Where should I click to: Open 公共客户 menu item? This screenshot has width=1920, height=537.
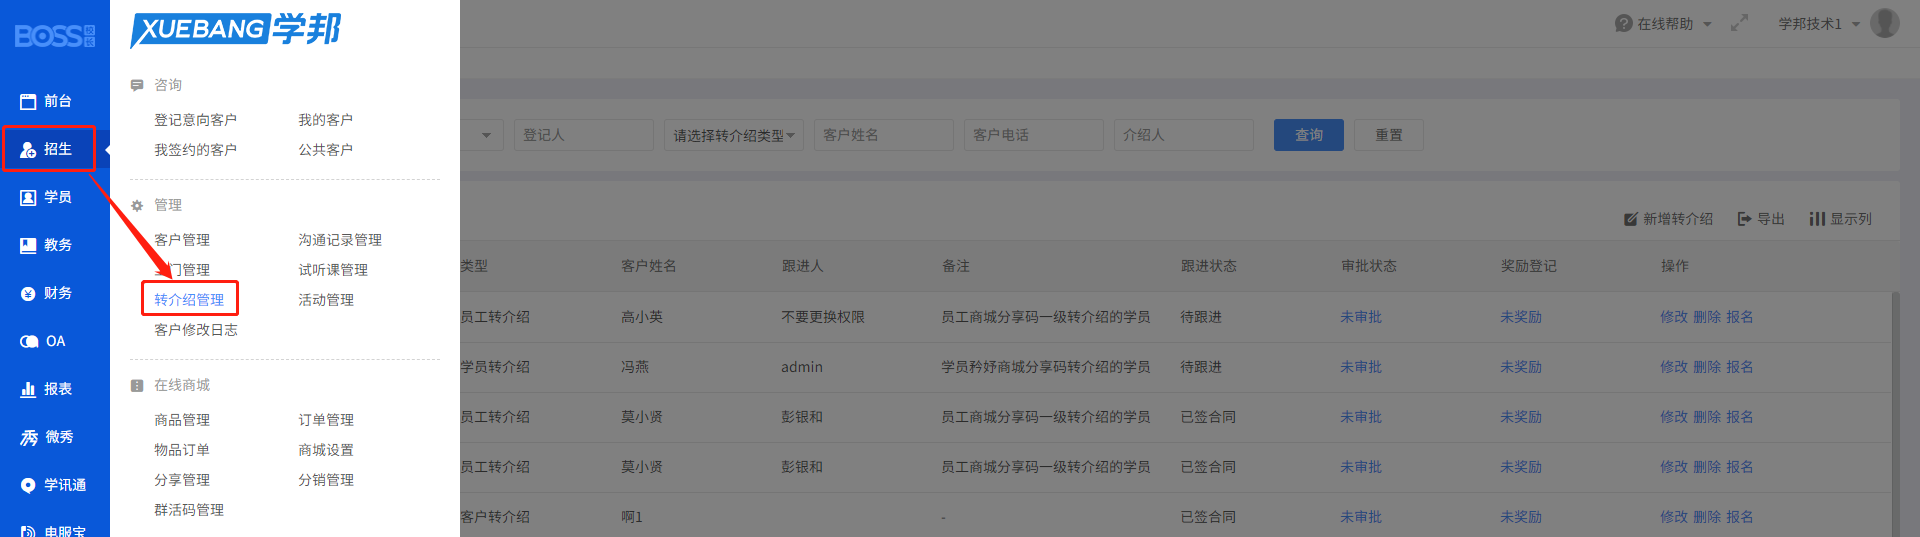pyautogui.click(x=325, y=150)
